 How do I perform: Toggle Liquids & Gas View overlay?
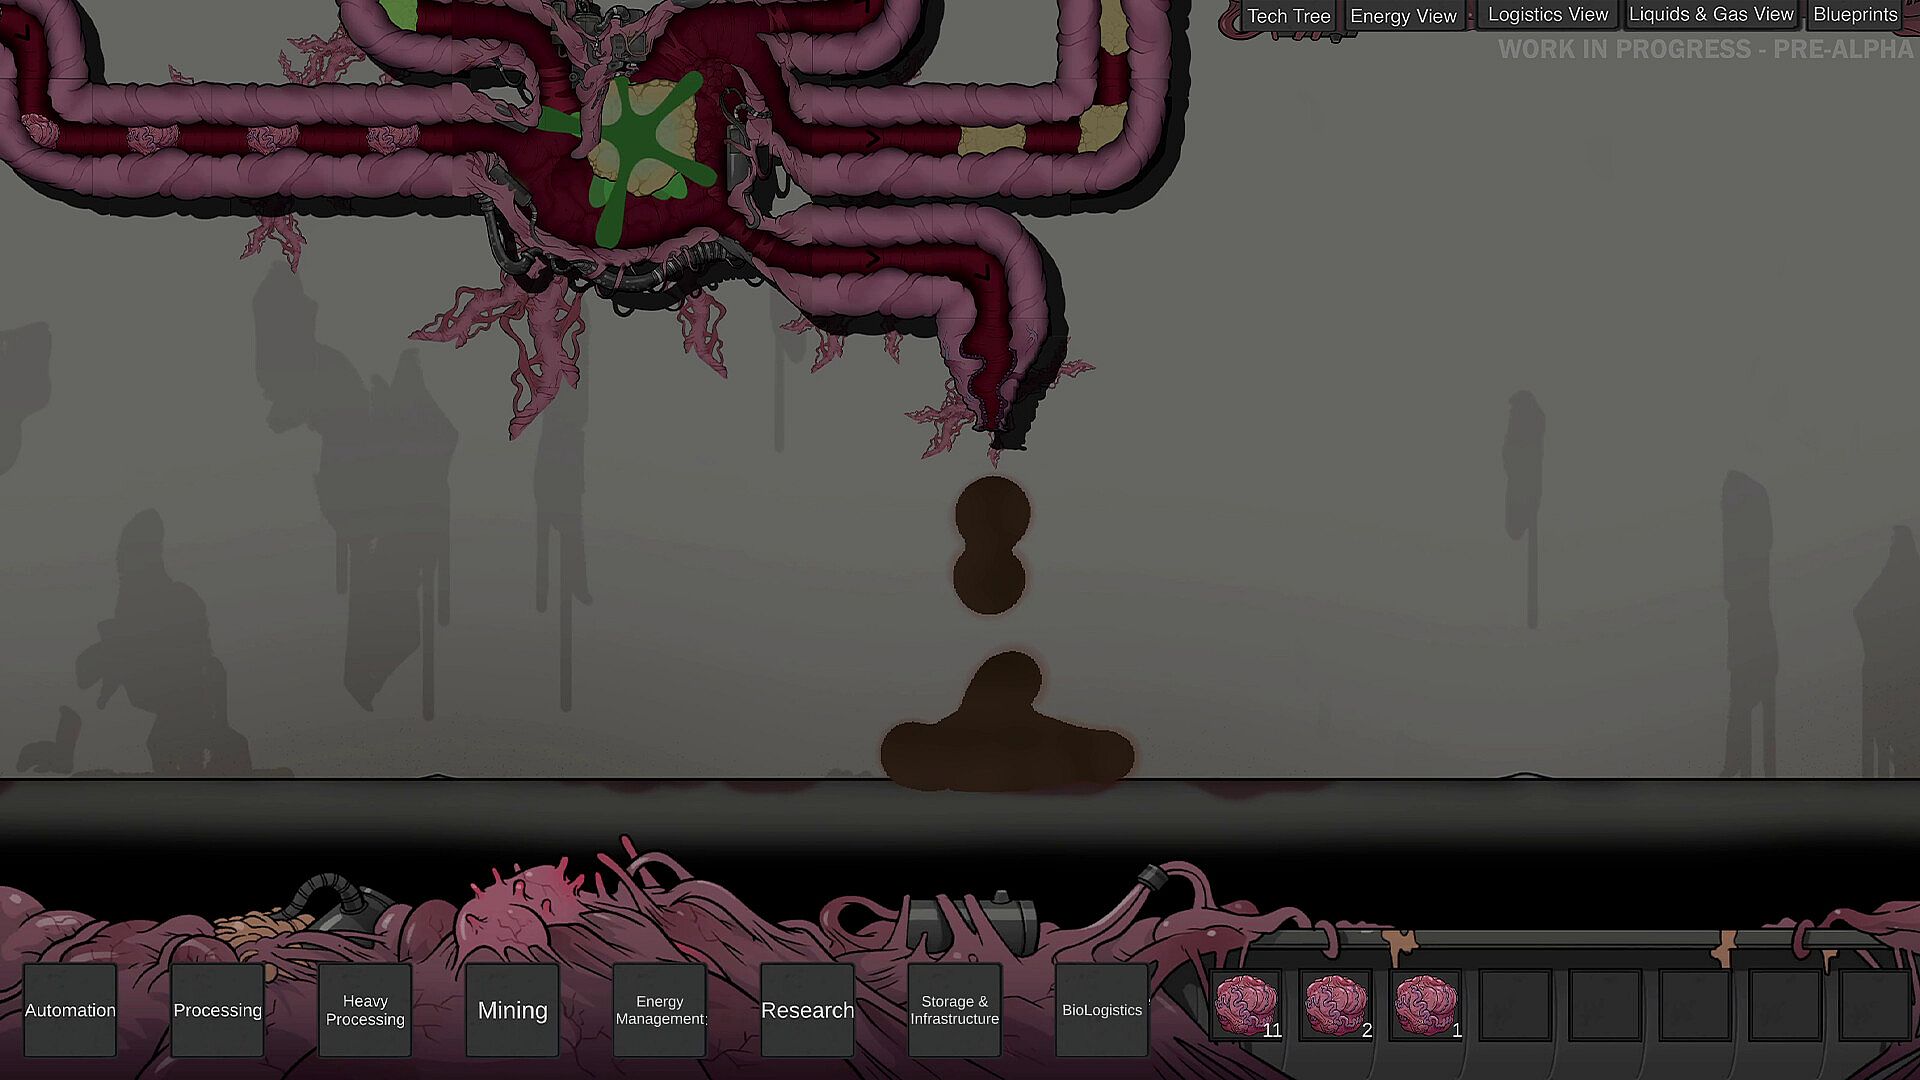tap(1711, 15)
